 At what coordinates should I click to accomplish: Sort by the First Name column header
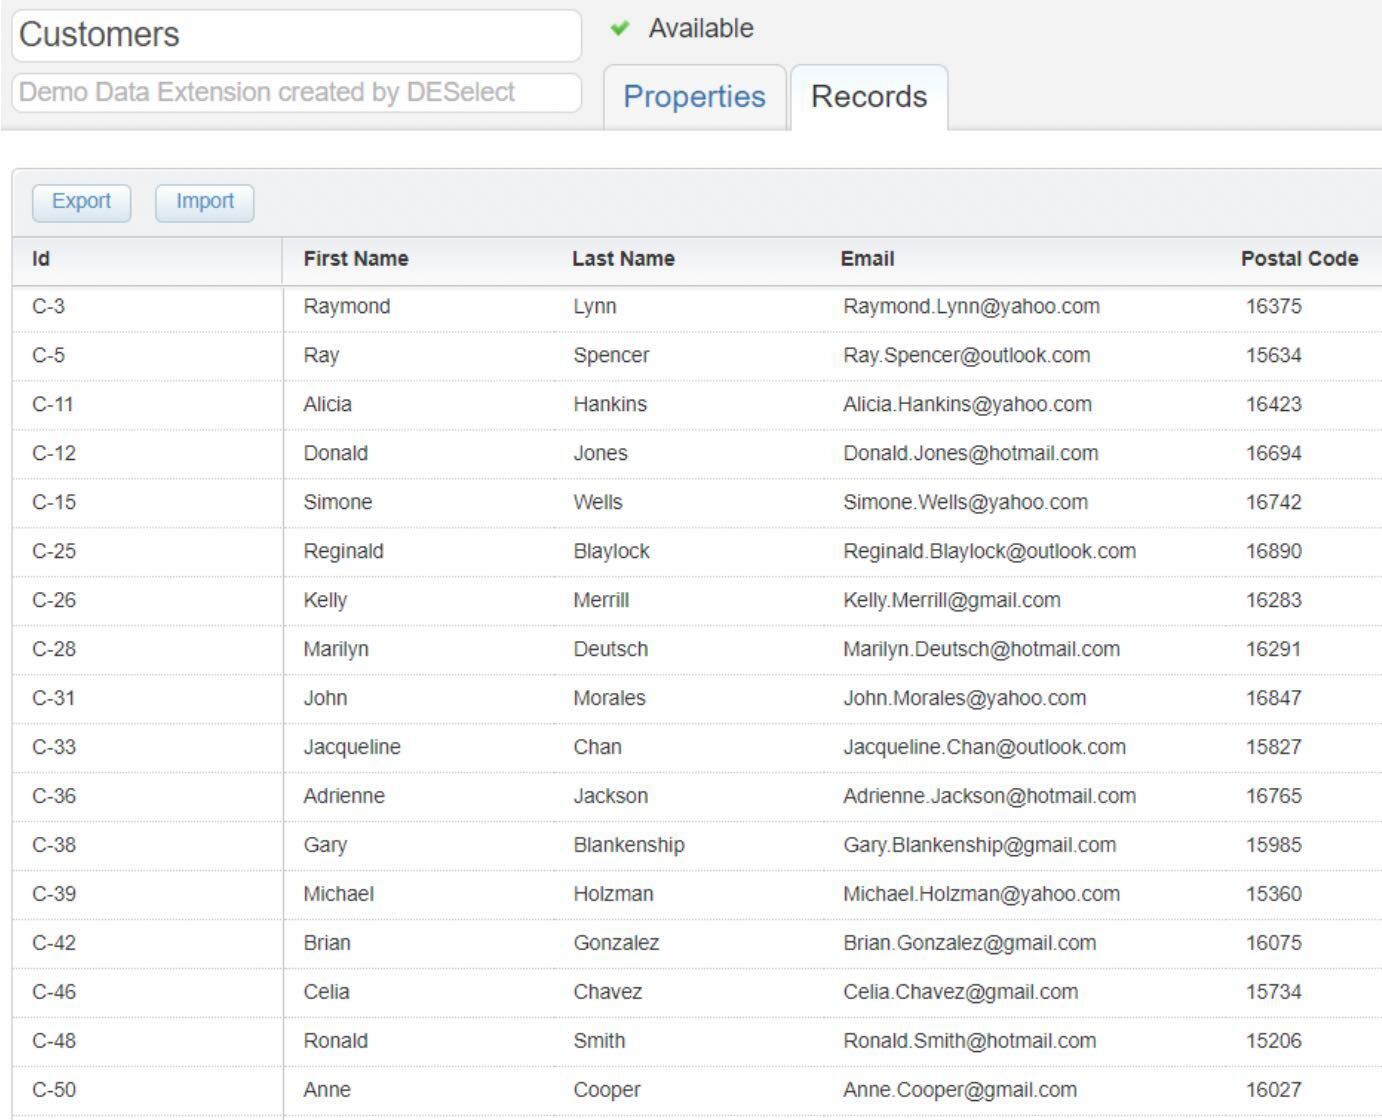point(356,258)
